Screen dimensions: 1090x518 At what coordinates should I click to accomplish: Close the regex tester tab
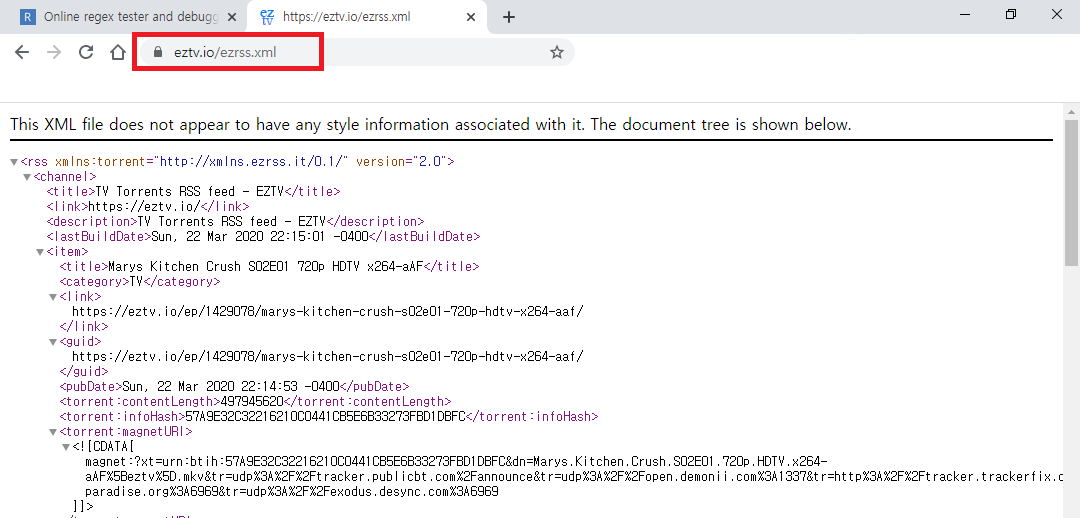click(x=232, y=17)
